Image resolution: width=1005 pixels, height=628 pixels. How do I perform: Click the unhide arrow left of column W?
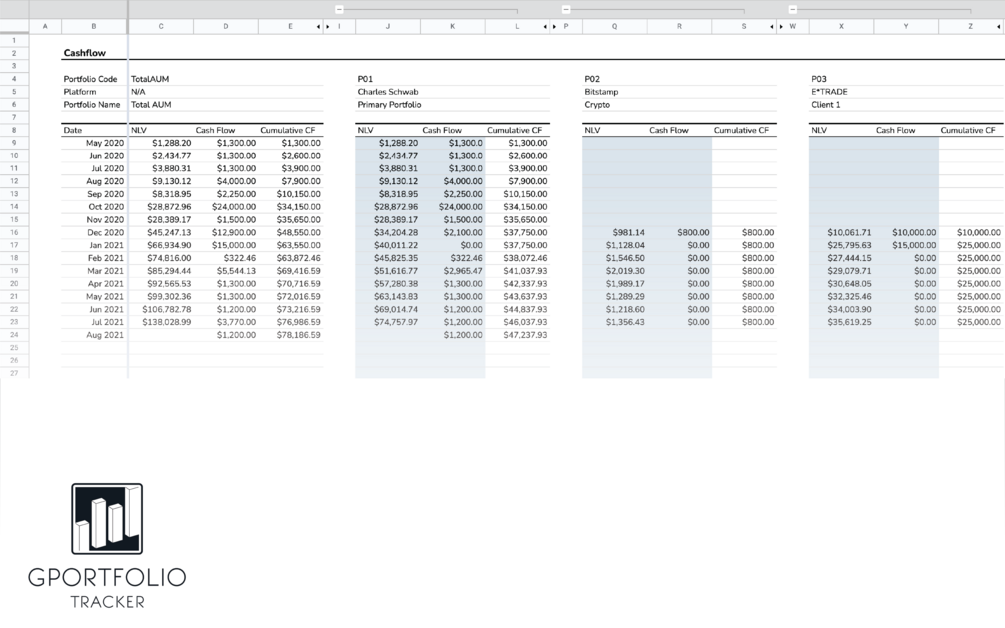(x=781, y=27)
